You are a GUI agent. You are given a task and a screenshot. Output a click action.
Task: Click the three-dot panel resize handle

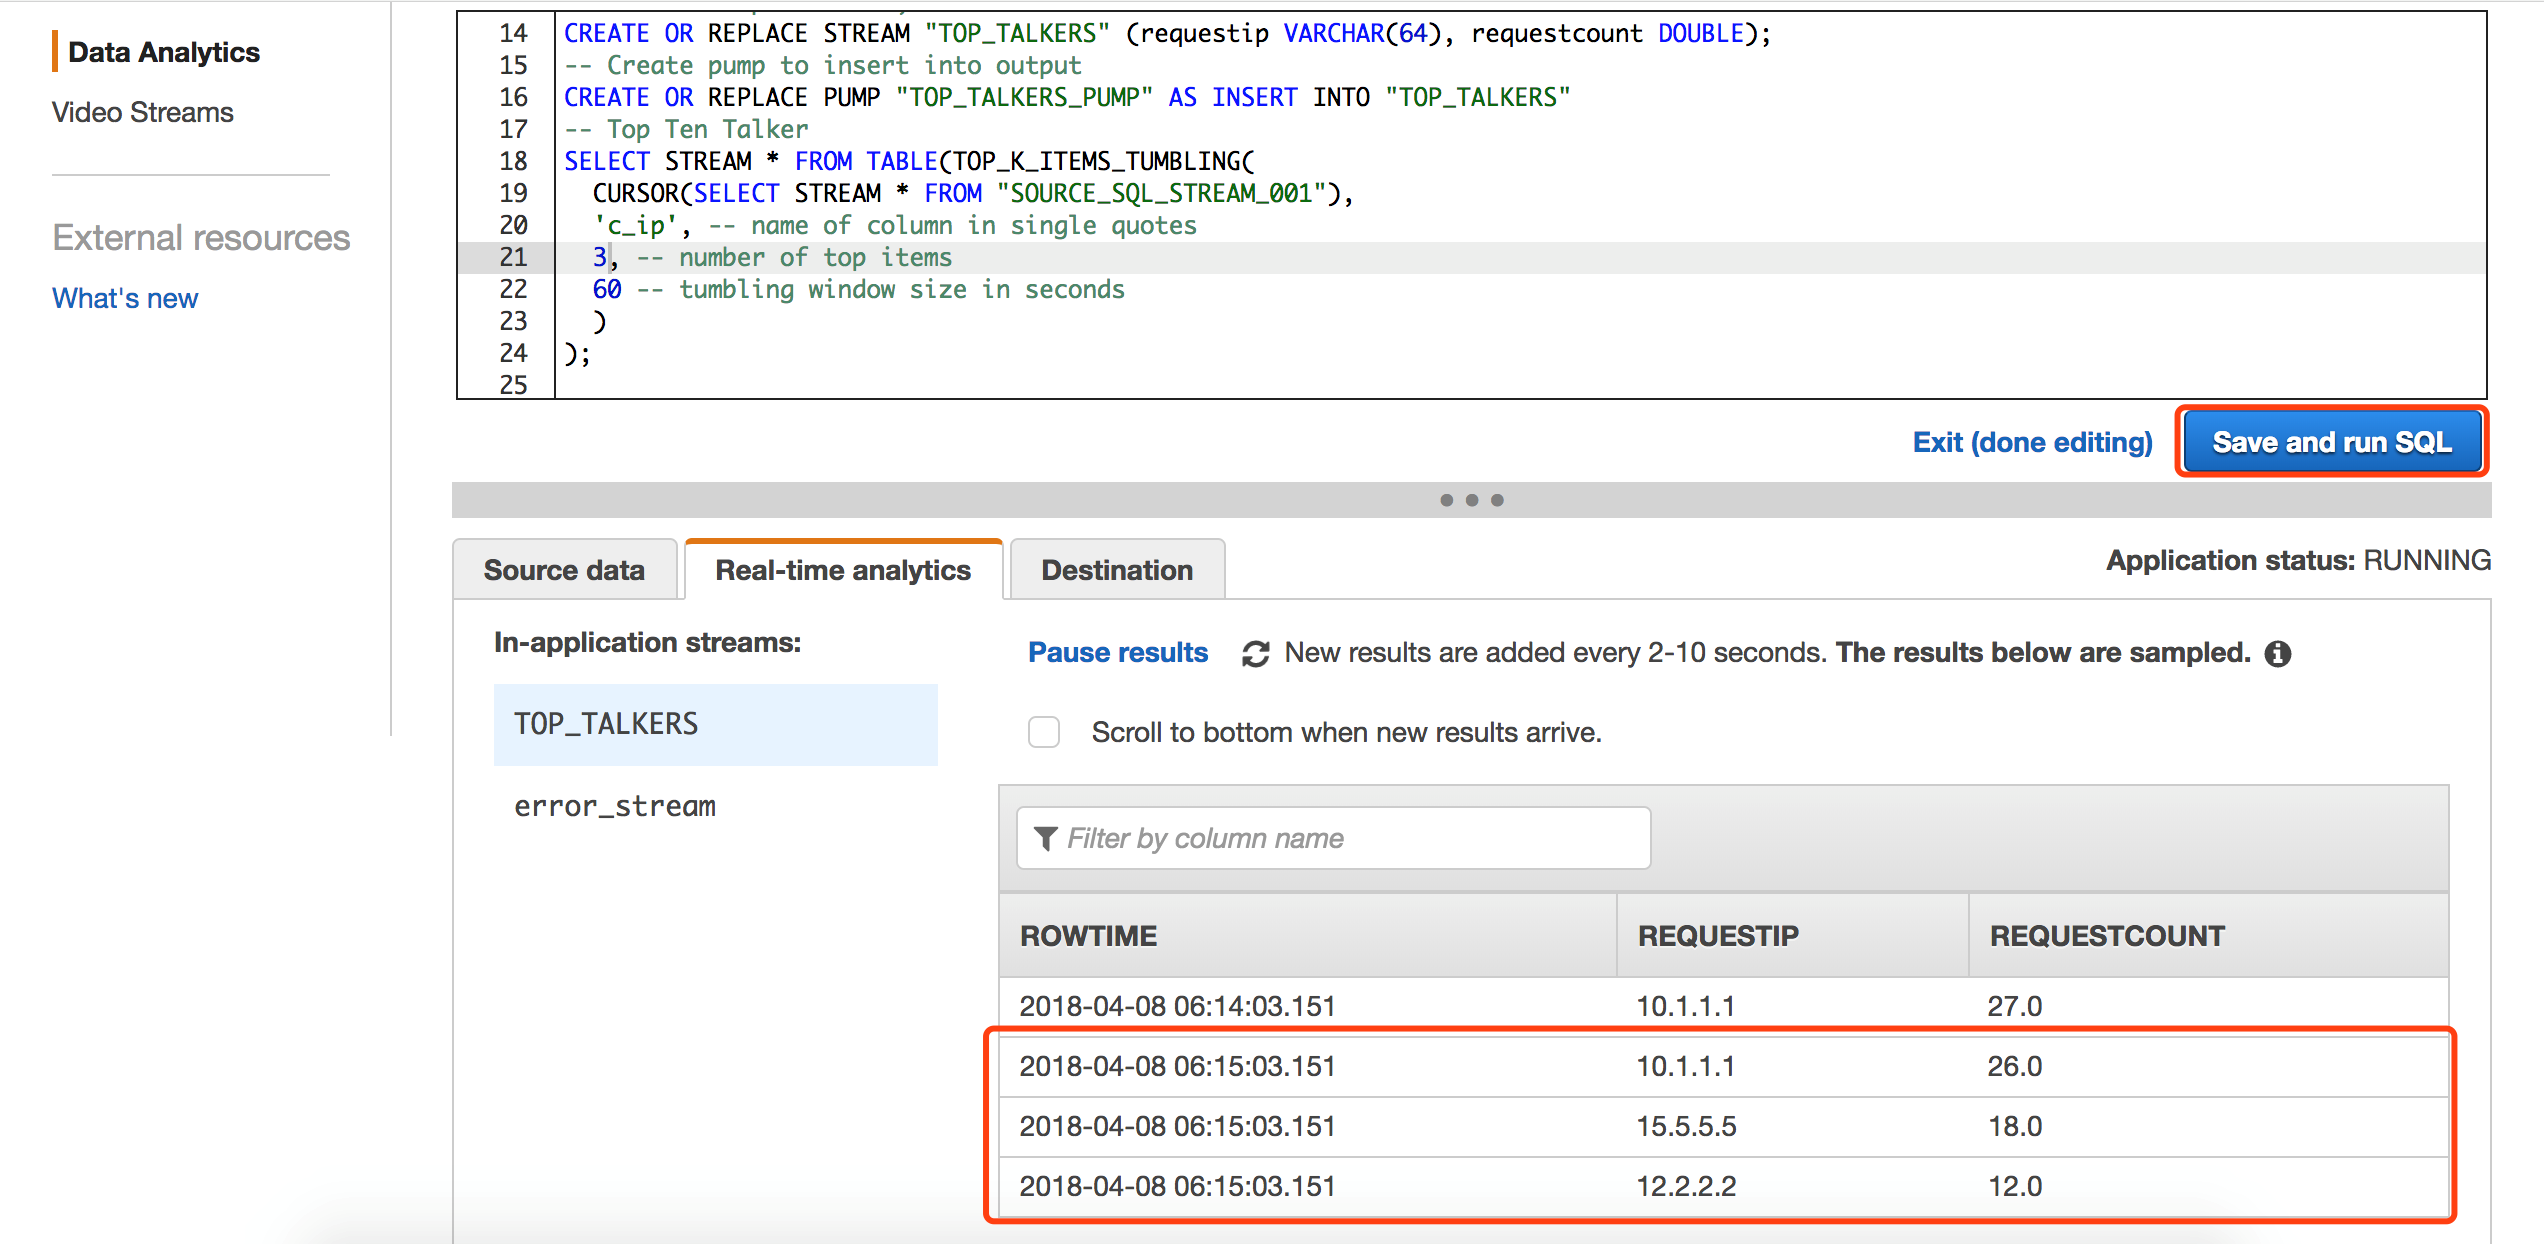coord(1471,500)
